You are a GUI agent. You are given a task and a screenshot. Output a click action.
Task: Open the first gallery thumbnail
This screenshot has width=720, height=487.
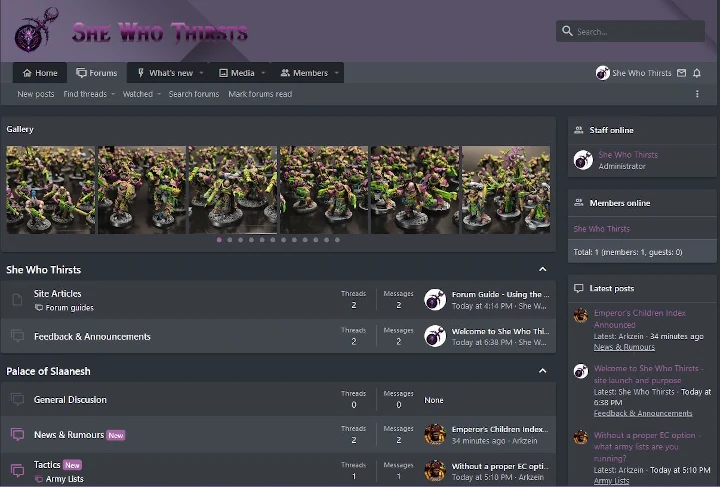coord(51,190)
